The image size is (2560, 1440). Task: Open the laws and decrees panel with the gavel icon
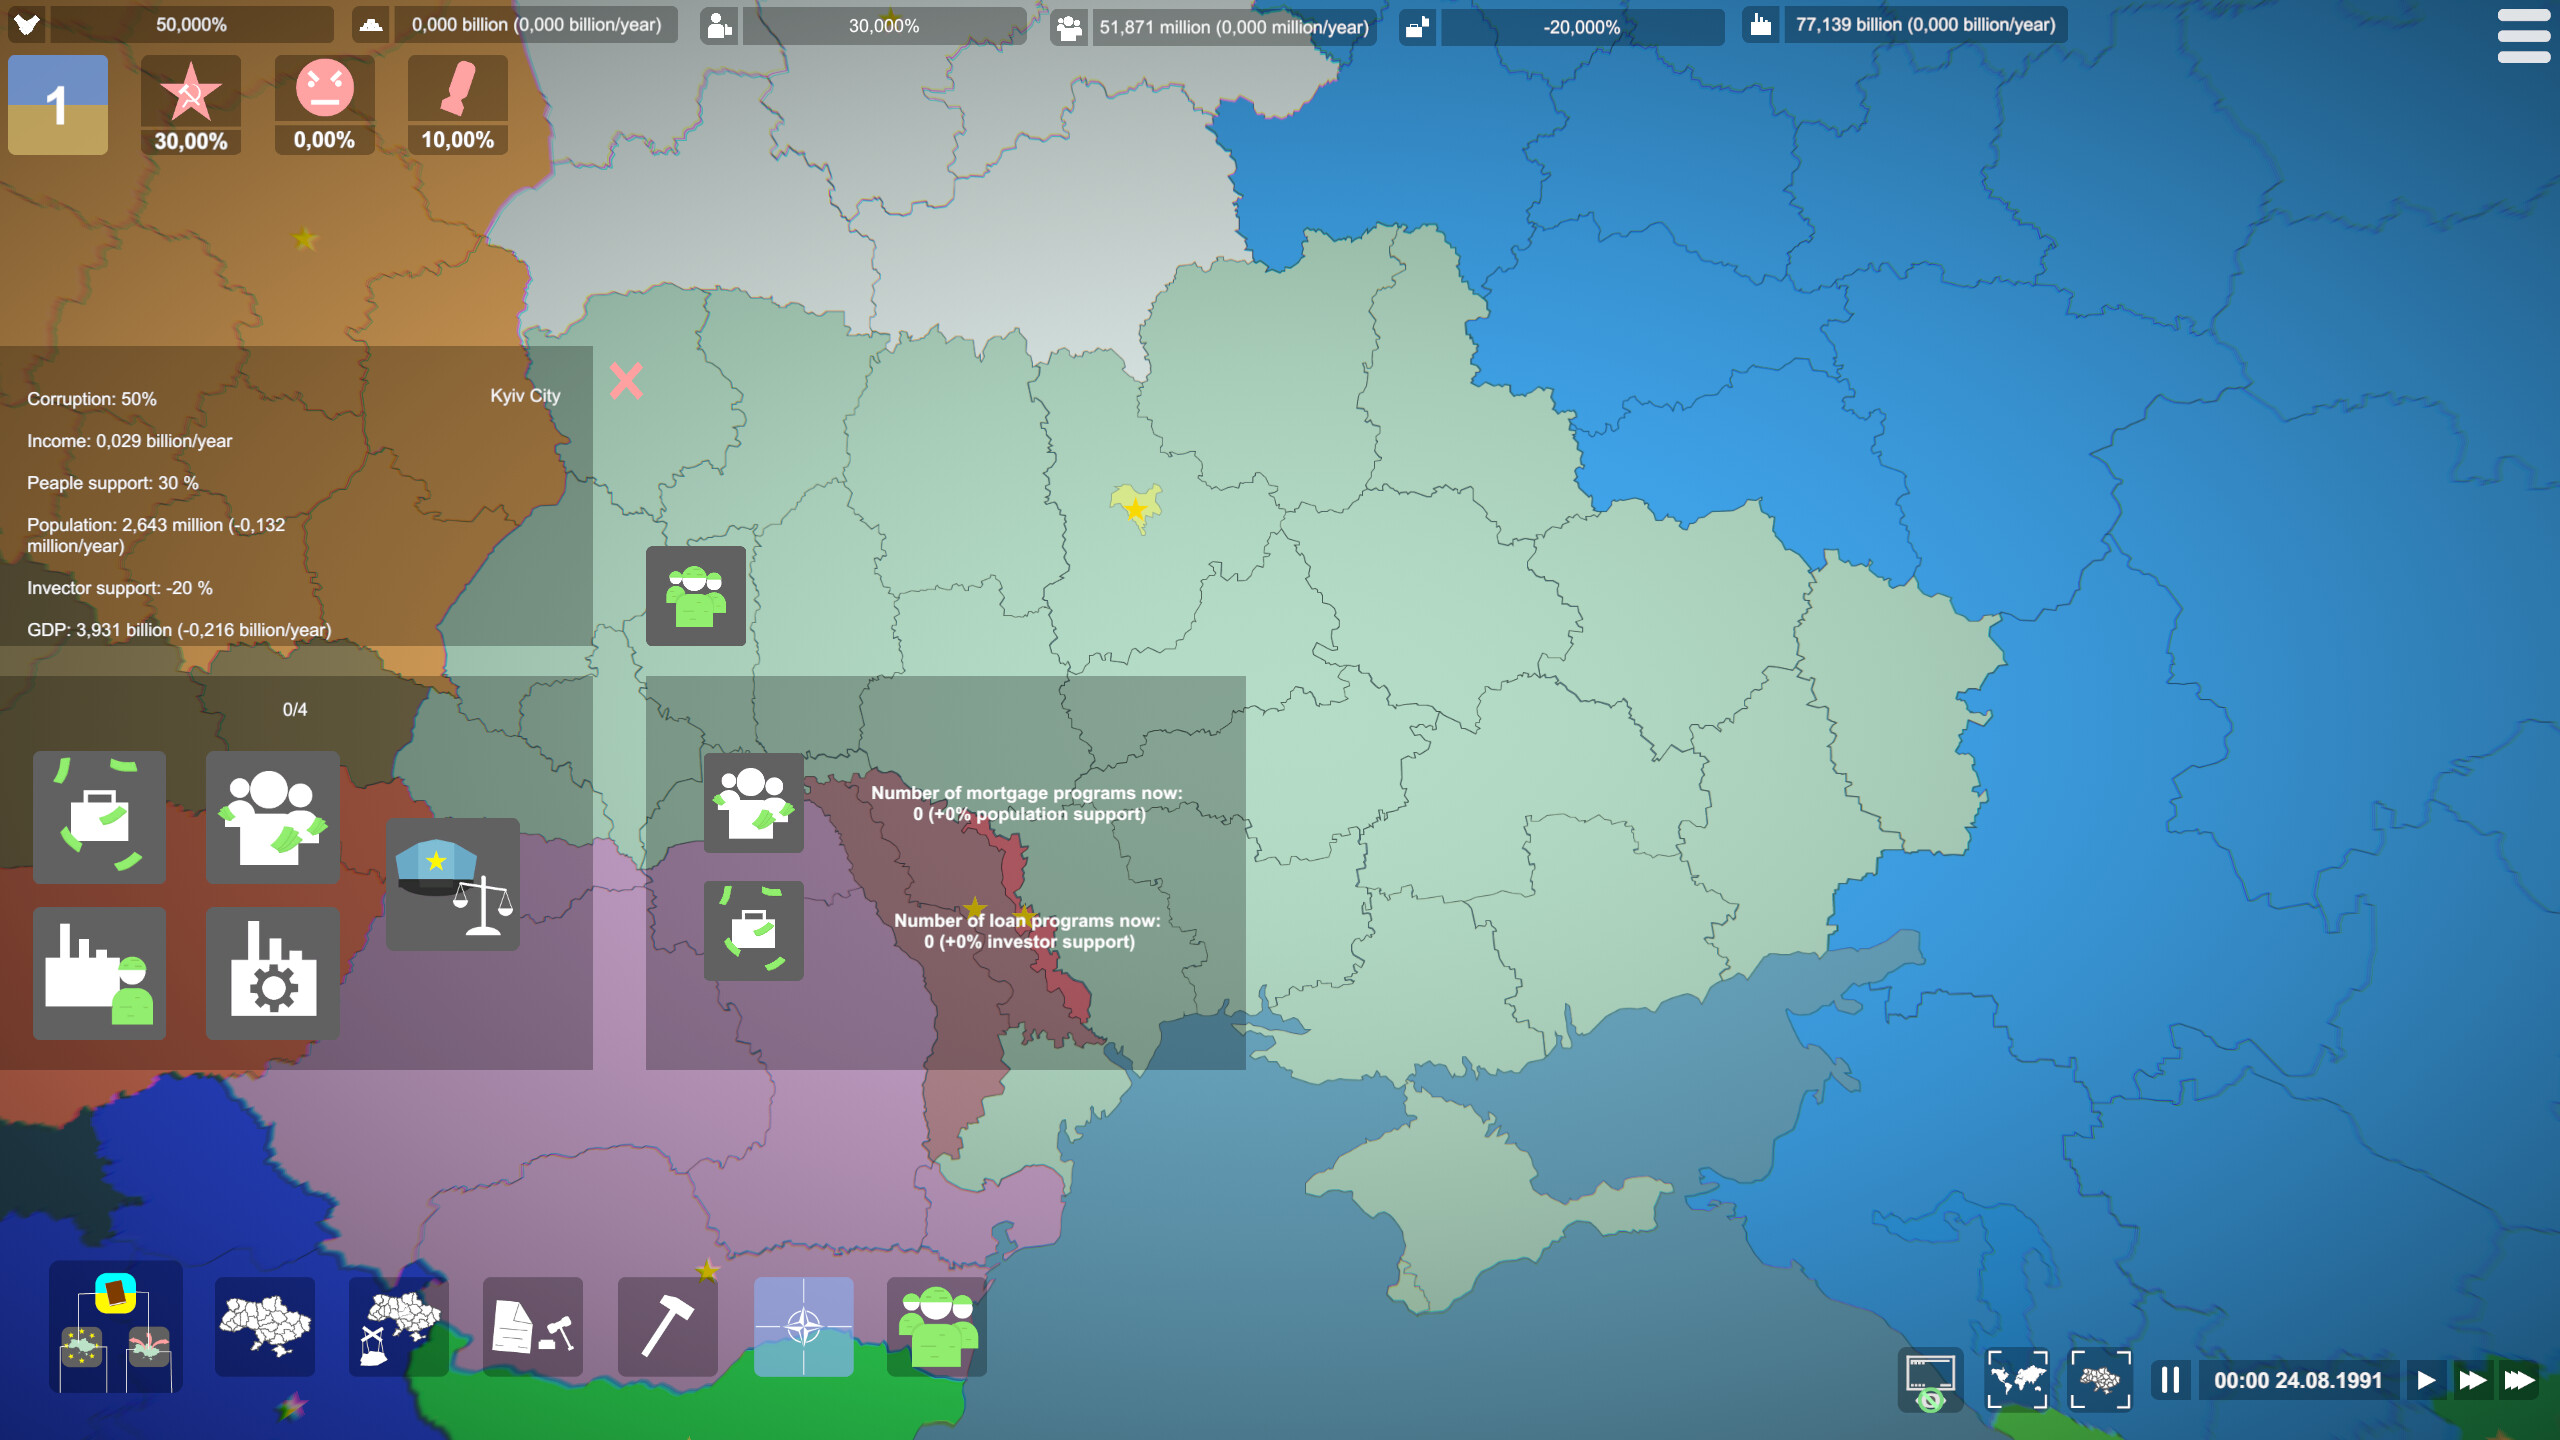[x=535, y=1327]
